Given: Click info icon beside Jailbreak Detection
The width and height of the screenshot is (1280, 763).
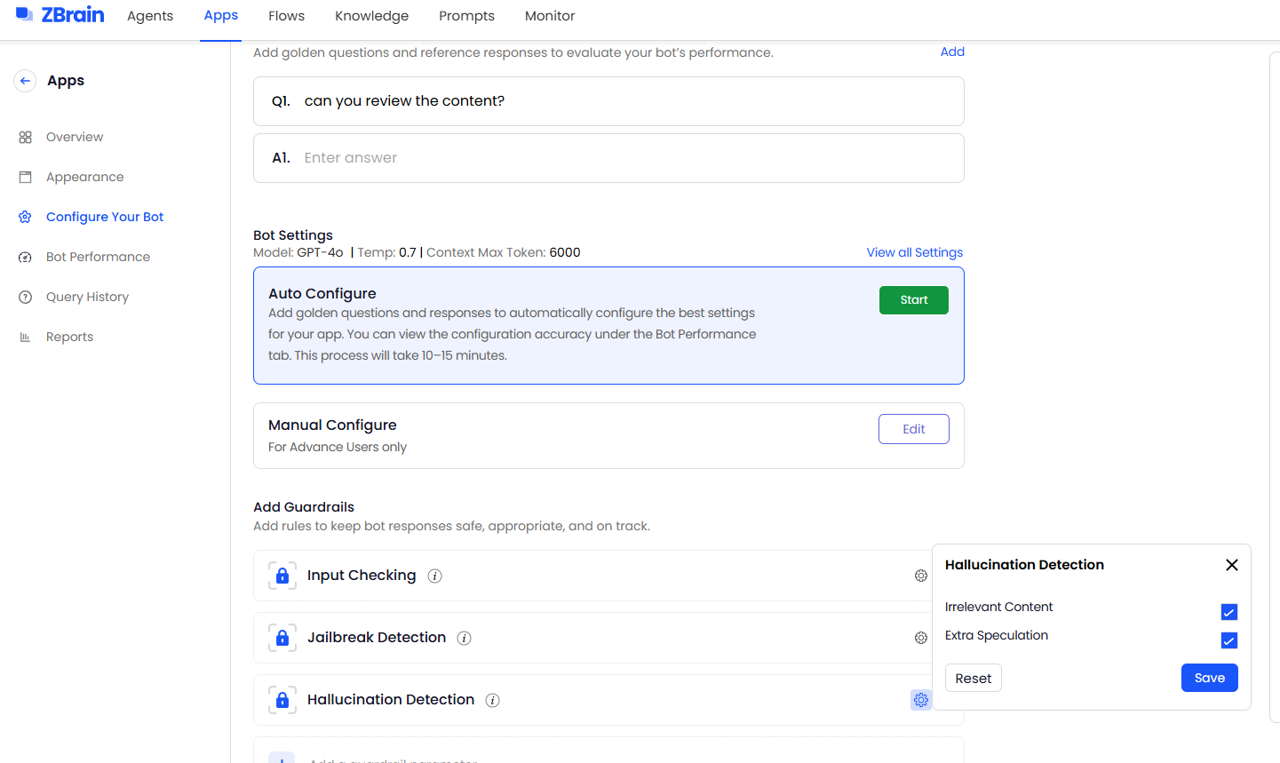Looking at the screenshot, I should click(464, 638).
